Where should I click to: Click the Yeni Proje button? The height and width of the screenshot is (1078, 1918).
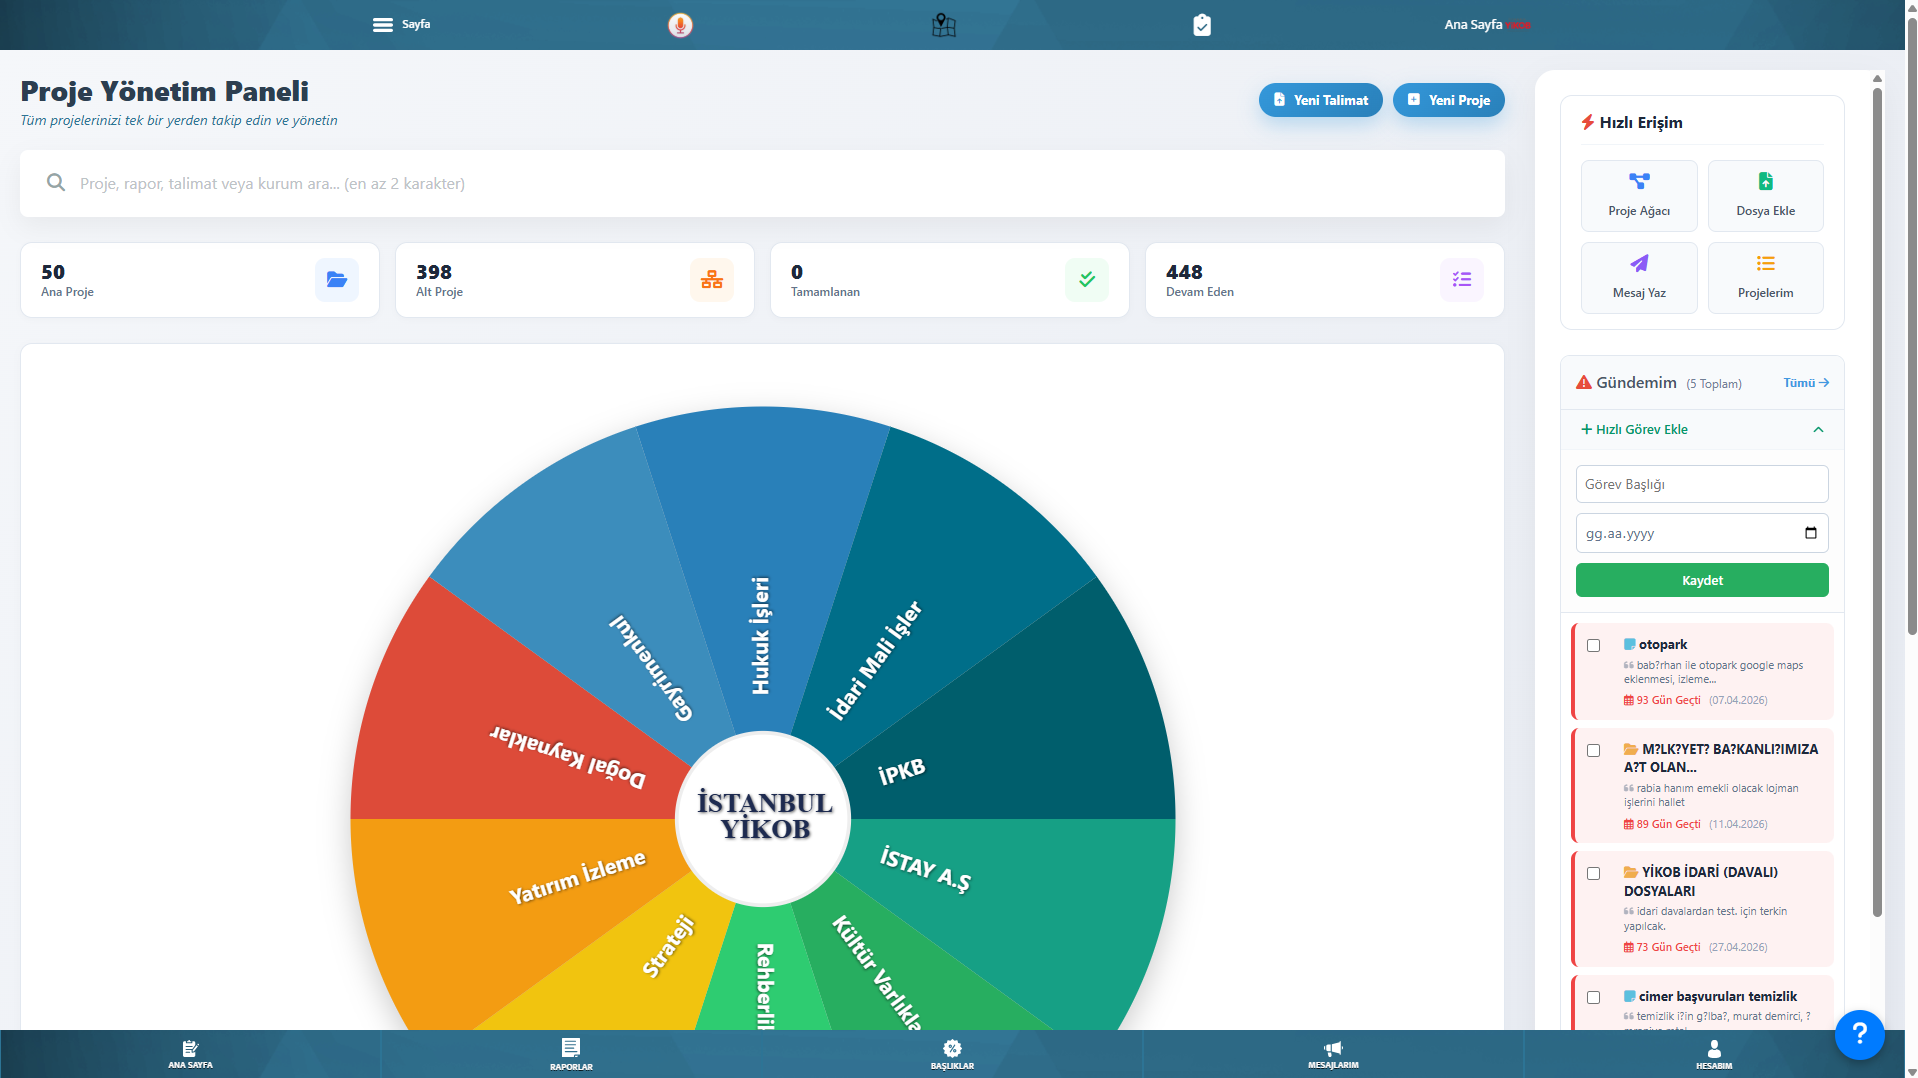click(x=1448, y=100)
